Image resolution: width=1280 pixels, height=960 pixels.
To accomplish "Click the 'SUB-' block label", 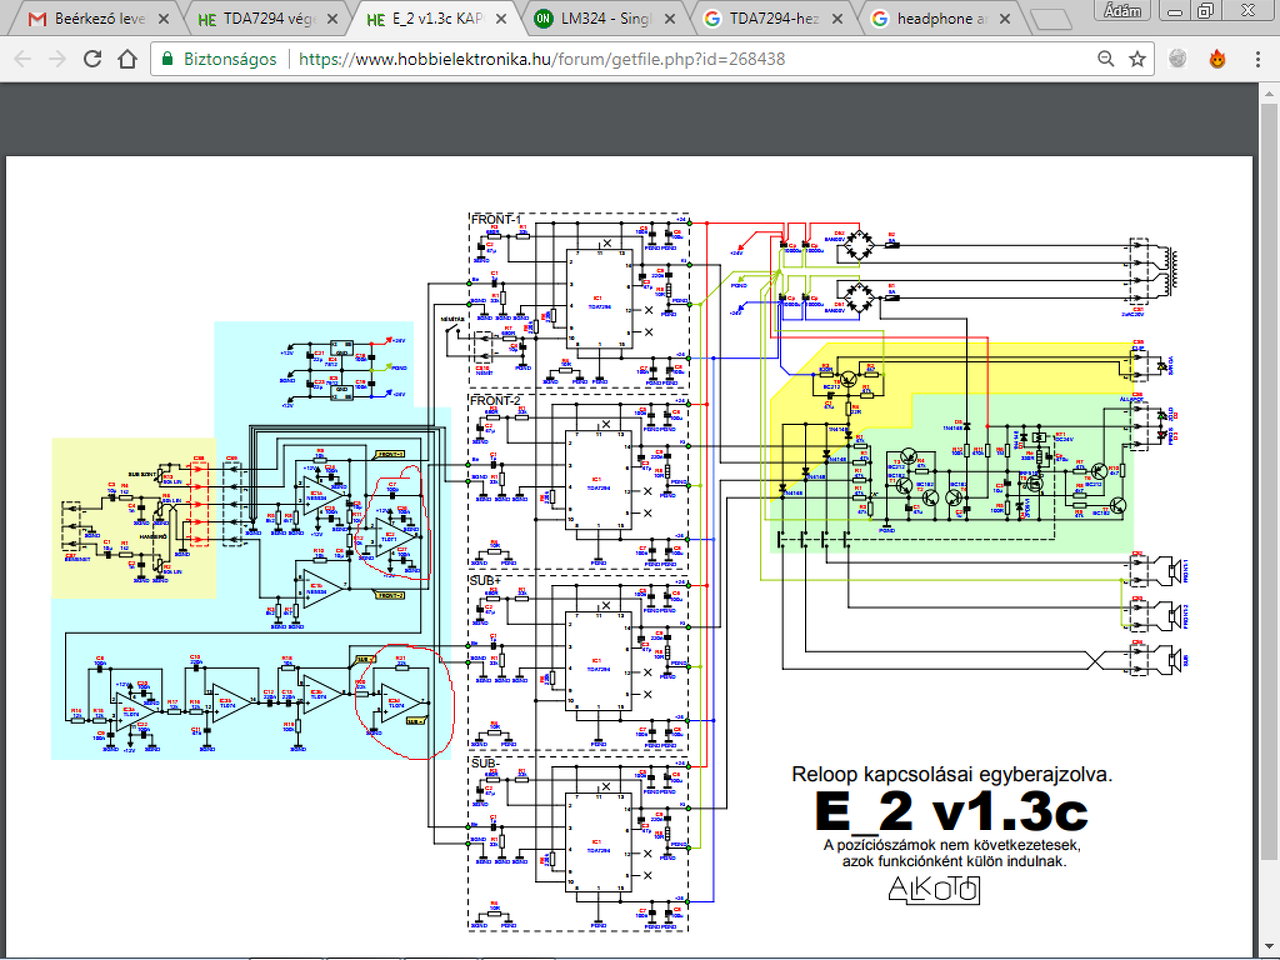I will [x=485, y=763].
